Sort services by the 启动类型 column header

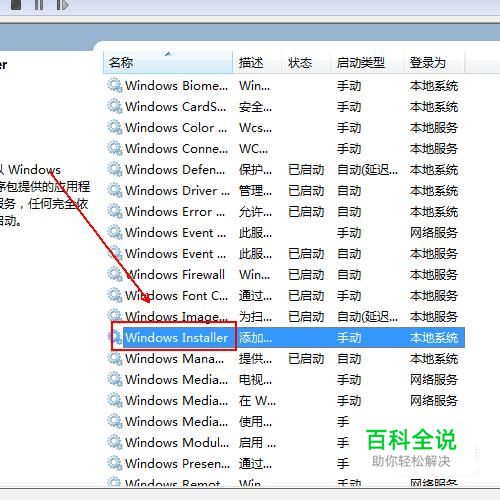coord(367,62)
